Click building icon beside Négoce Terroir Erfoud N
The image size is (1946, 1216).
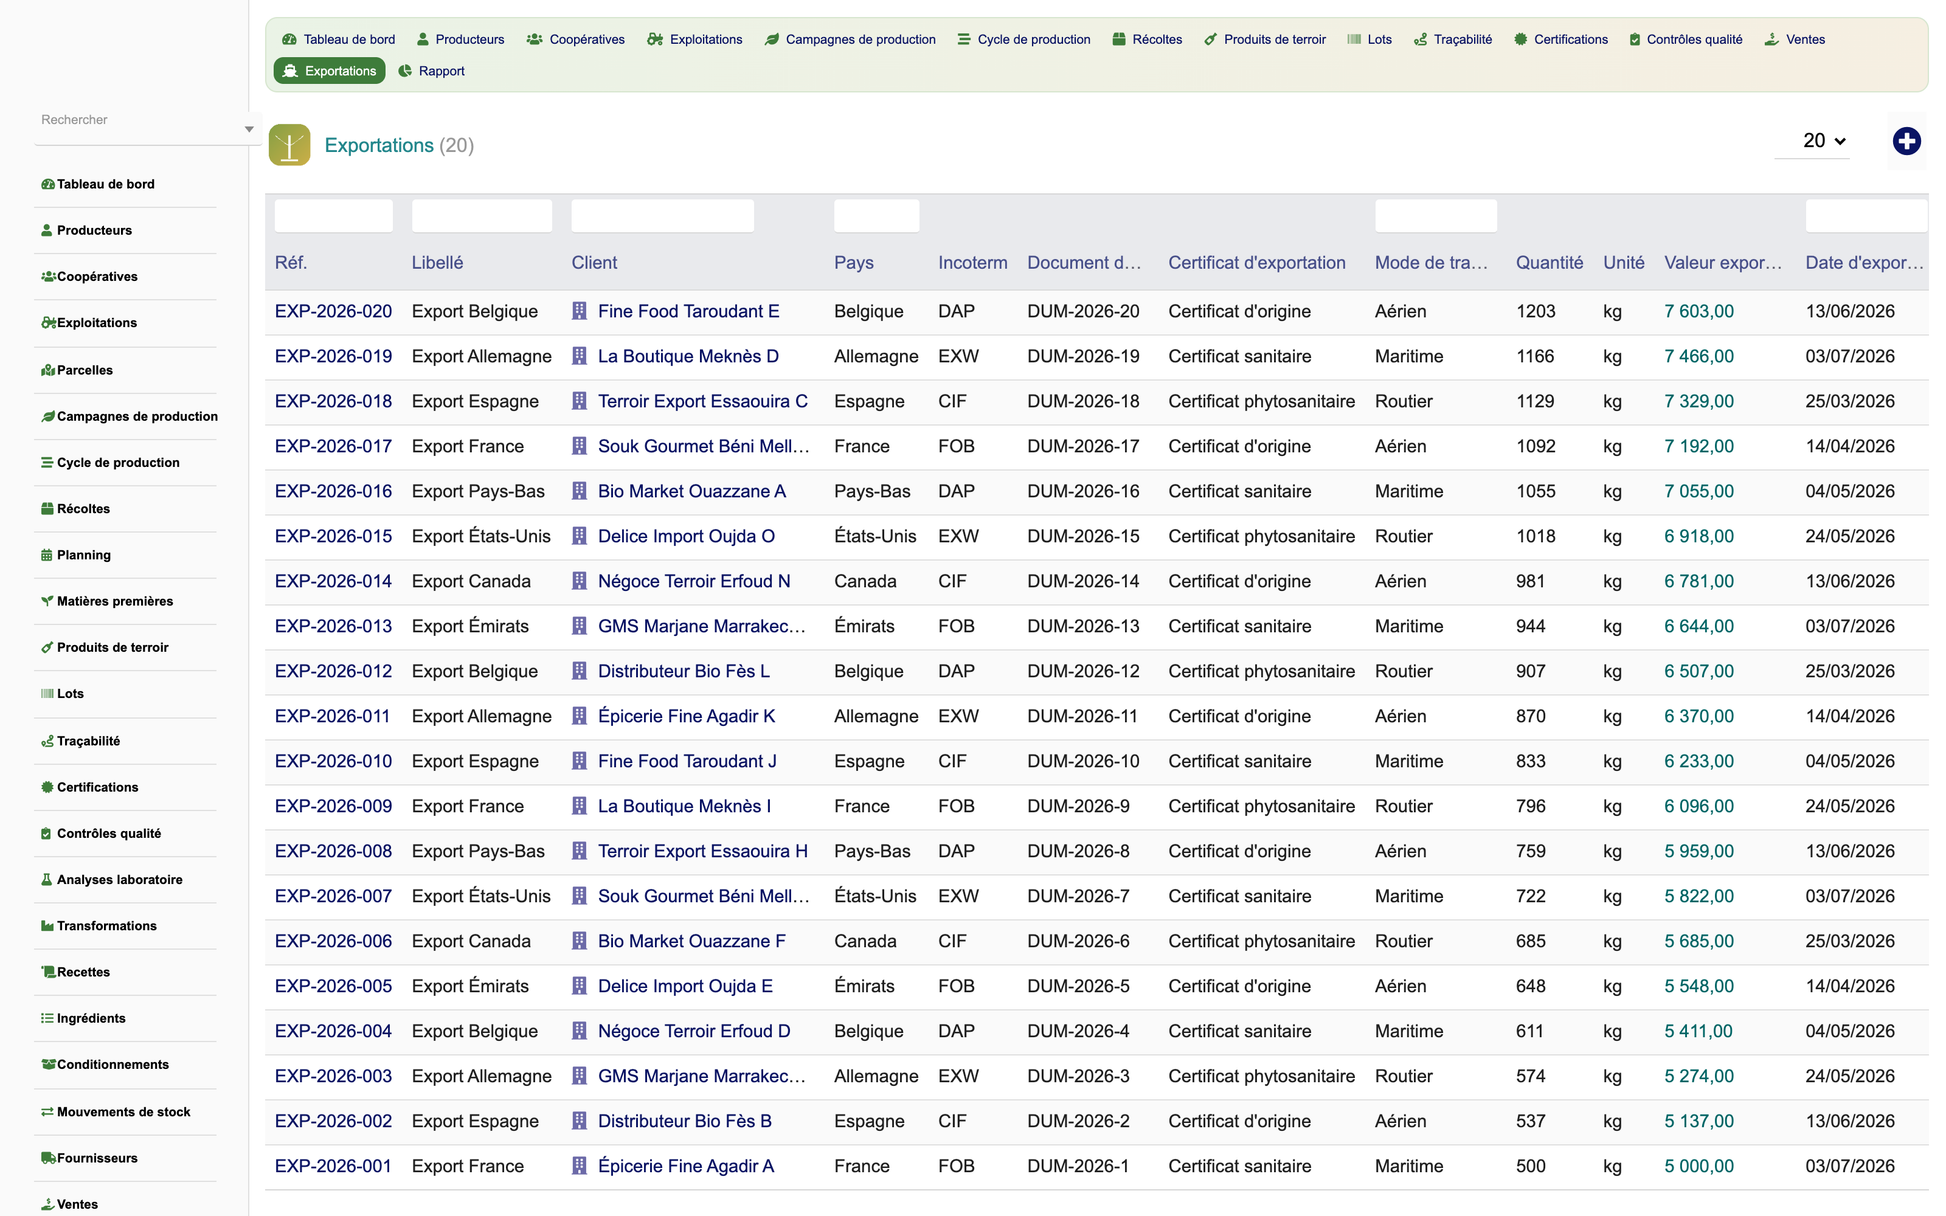(579, 581)
